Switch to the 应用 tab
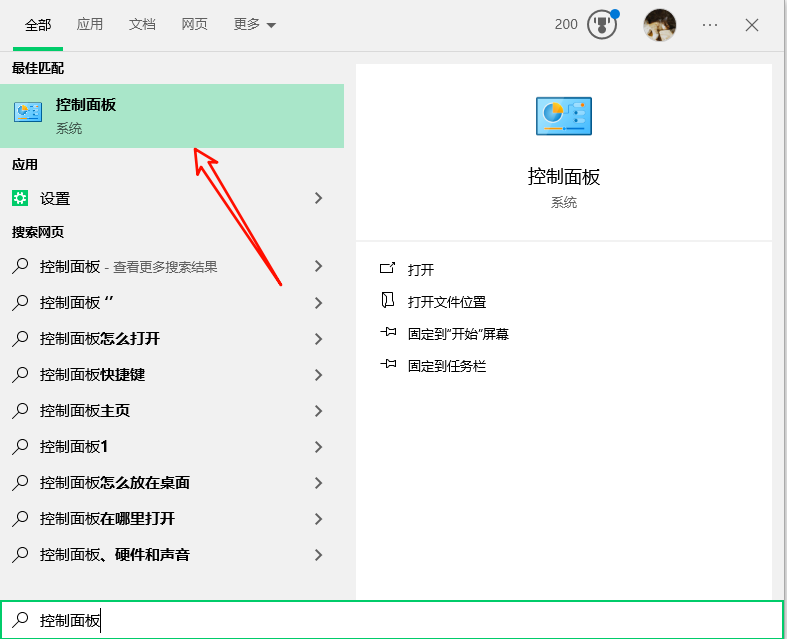The image size is (787, 639). pos(90,24)
